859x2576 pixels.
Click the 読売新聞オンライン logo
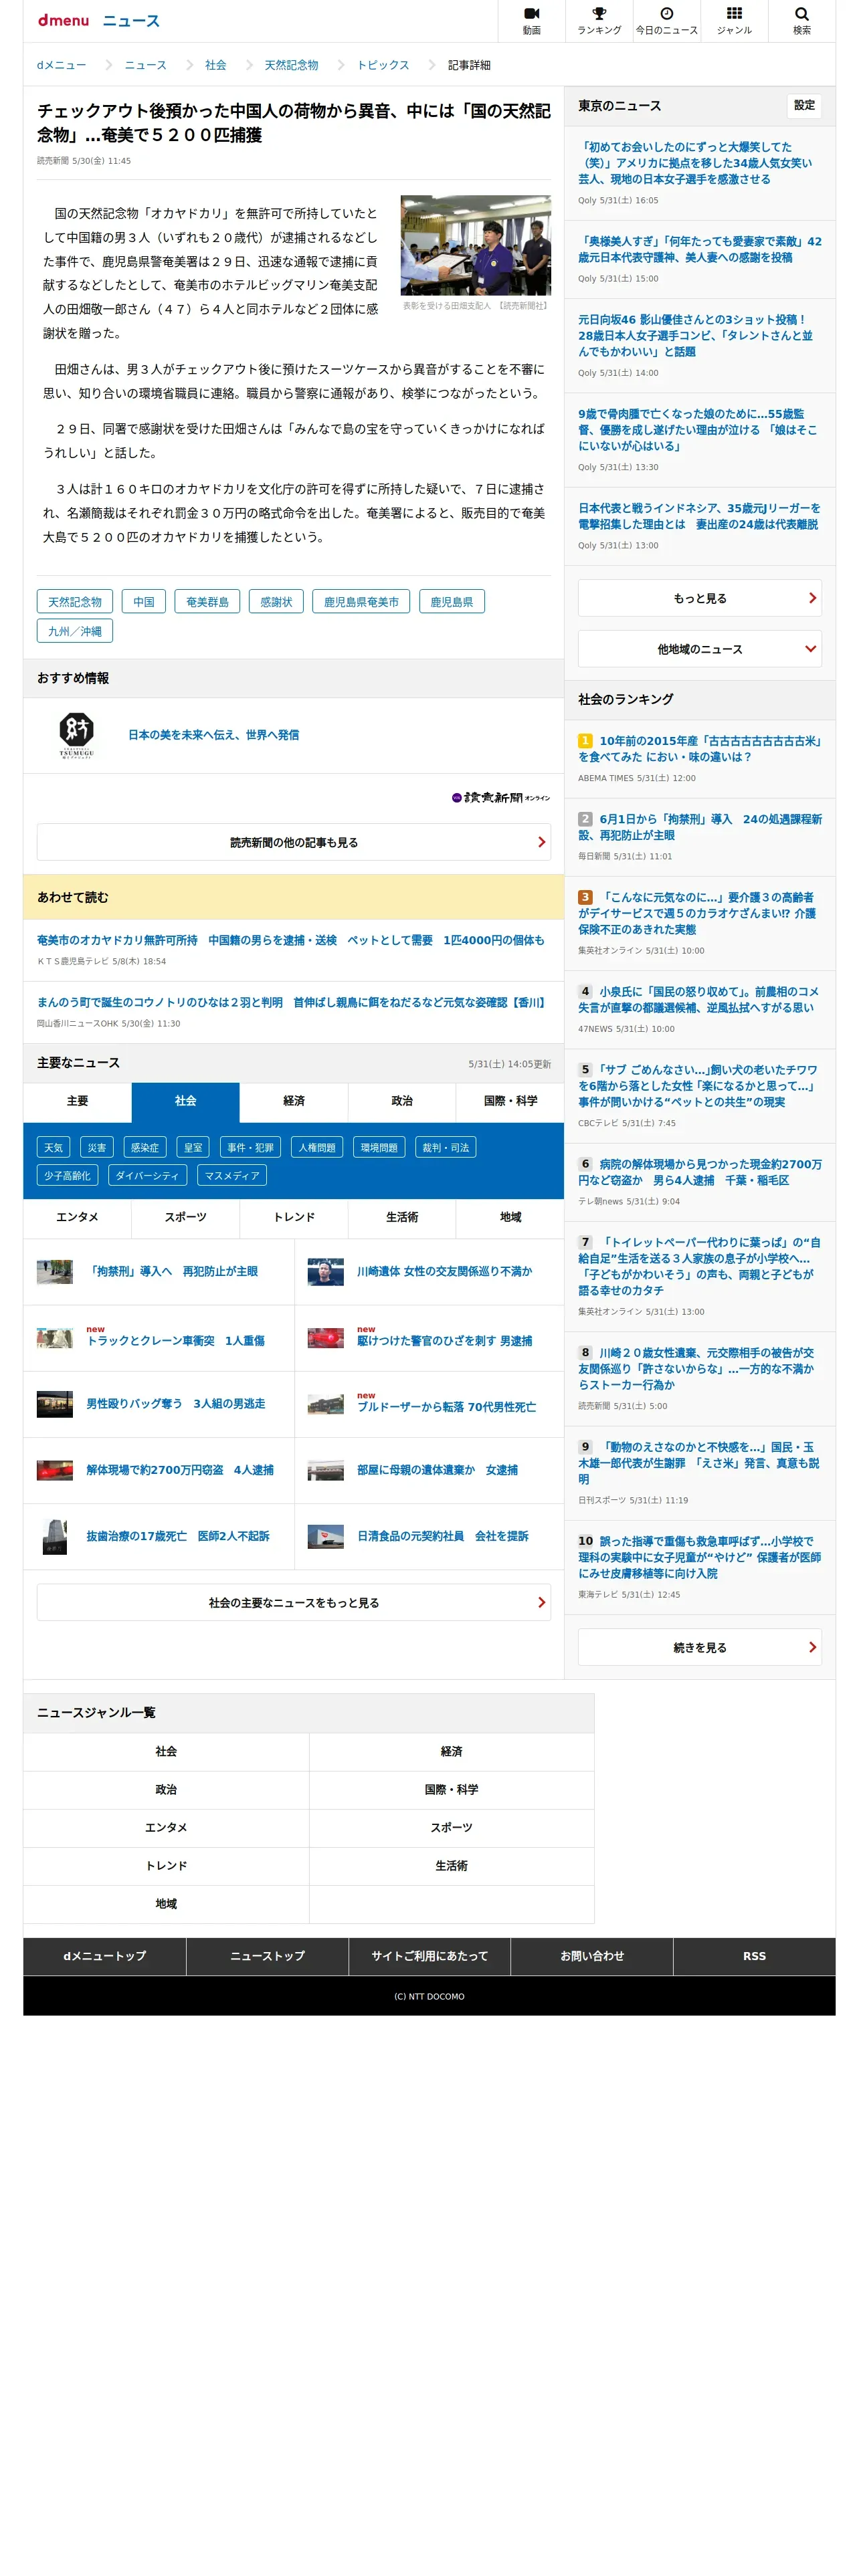[x=500, y=797]
